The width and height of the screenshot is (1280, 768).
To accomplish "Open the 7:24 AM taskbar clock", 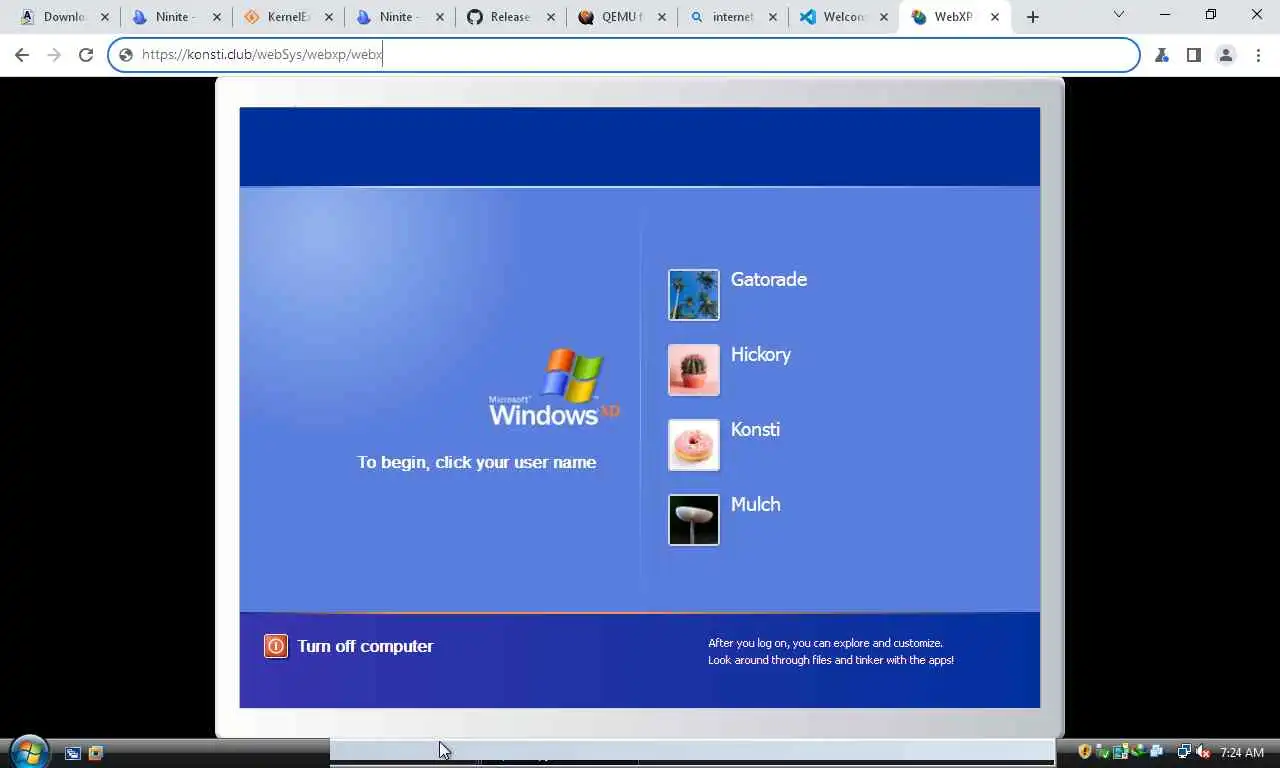I will pyautogui.click(x=1242, y=753).
